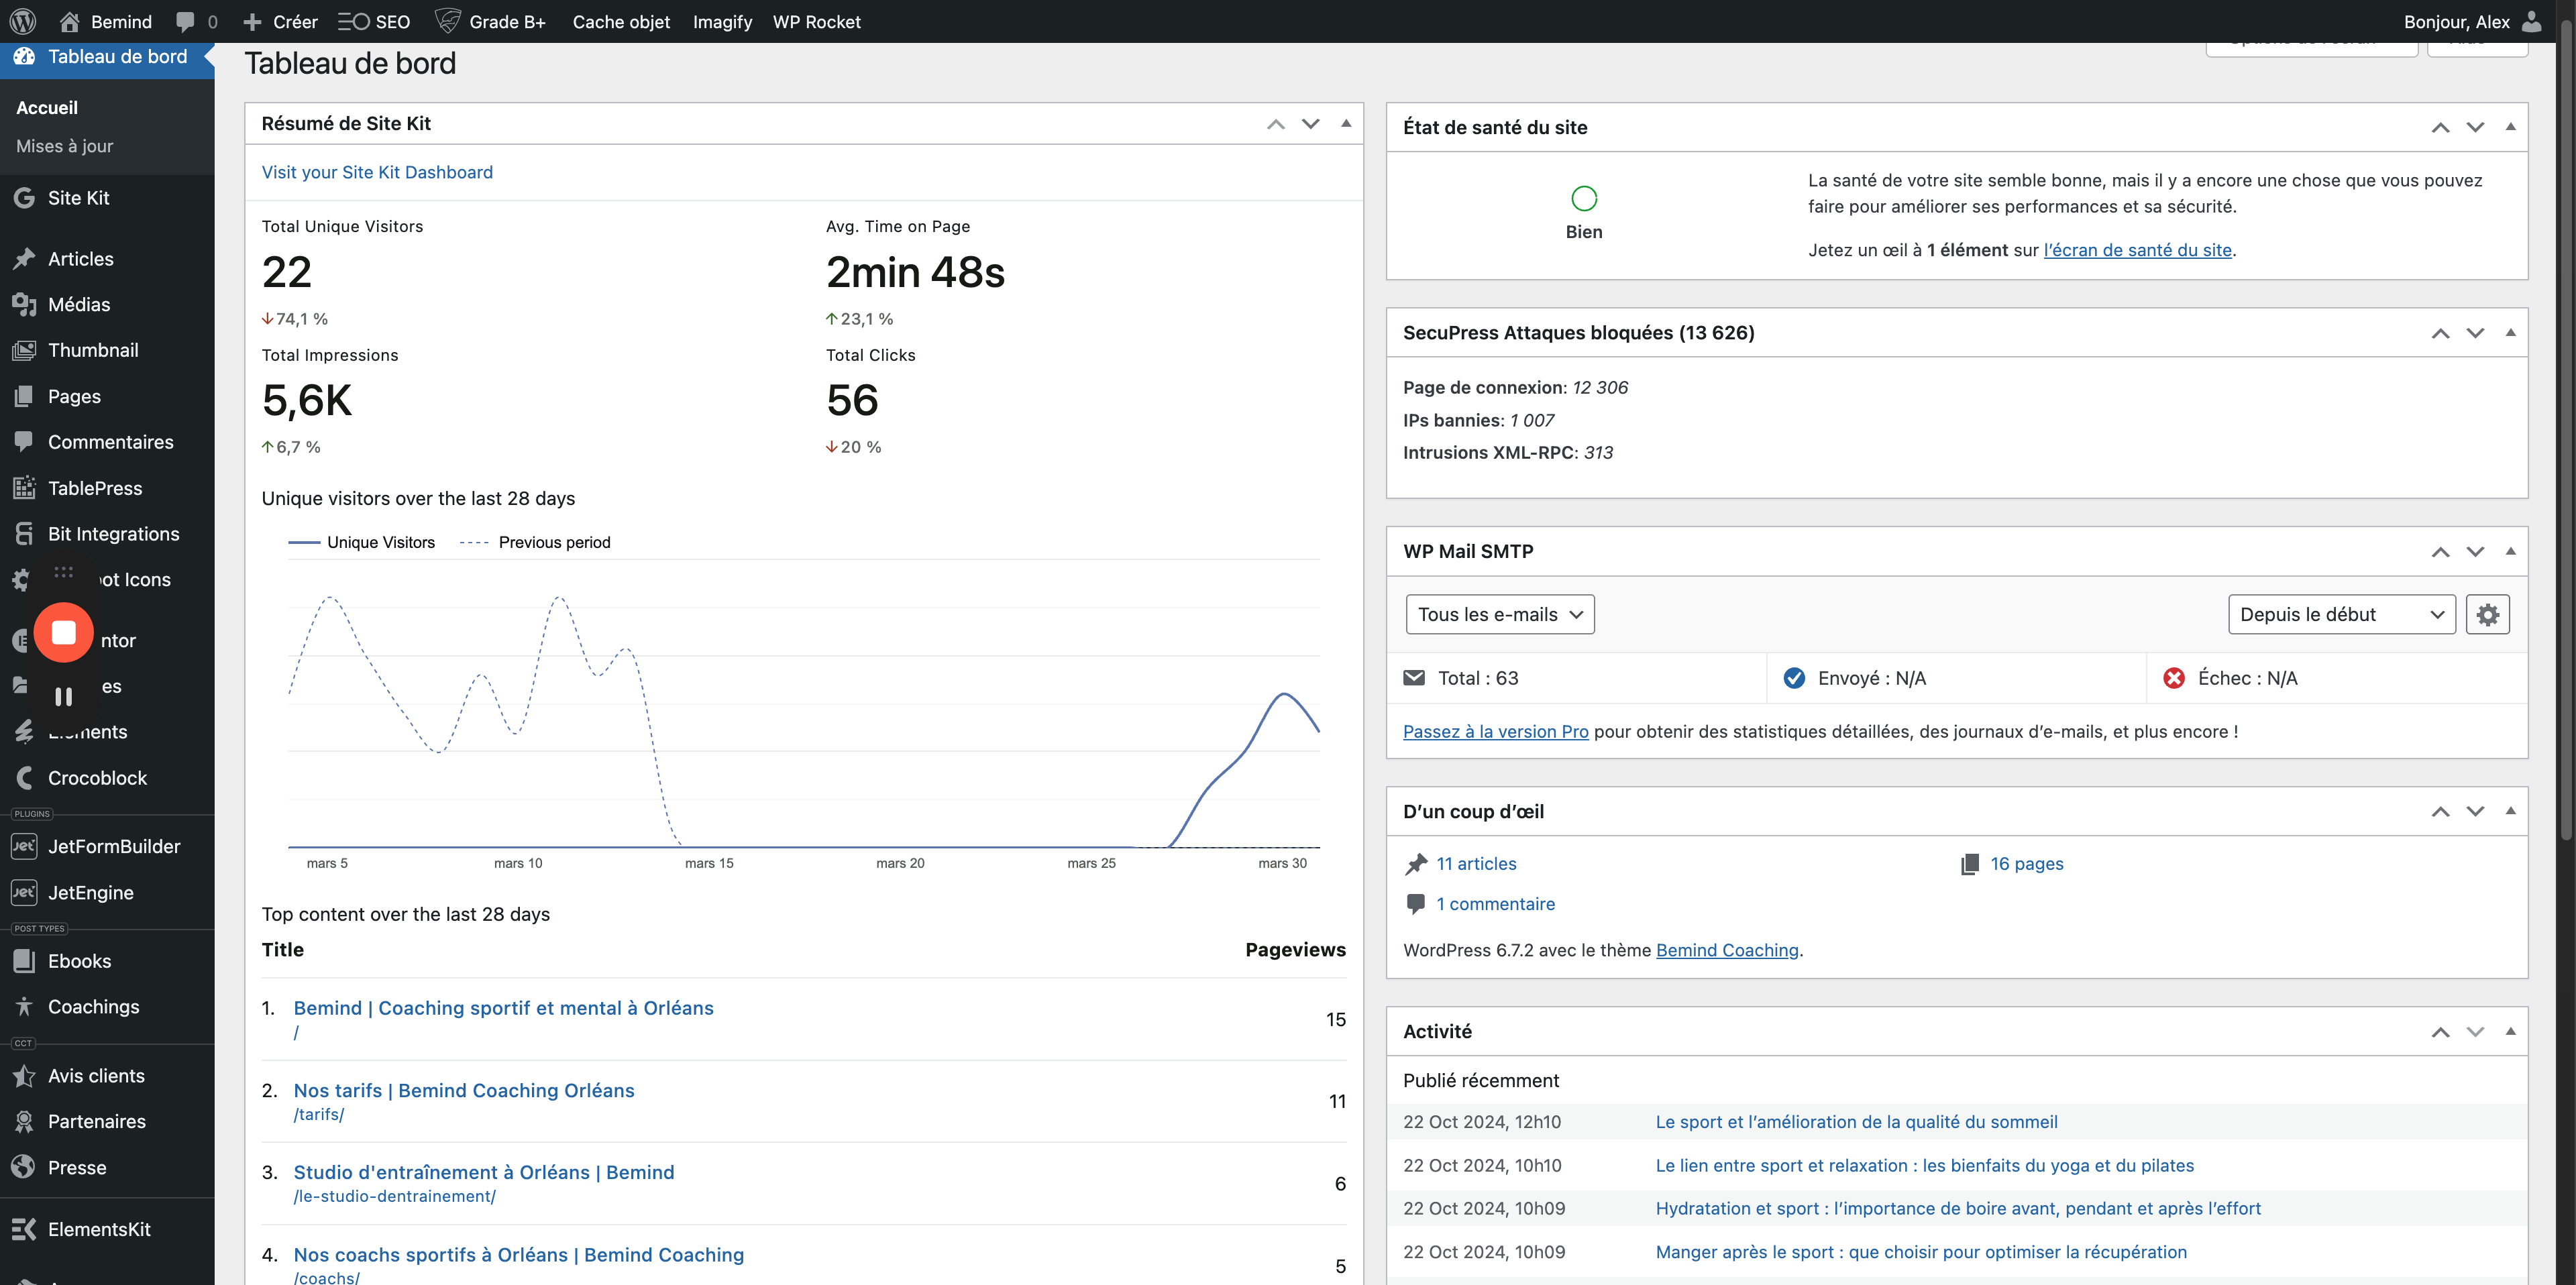
Task: Click the JetEngine jet icon
Action: (24, 892)
